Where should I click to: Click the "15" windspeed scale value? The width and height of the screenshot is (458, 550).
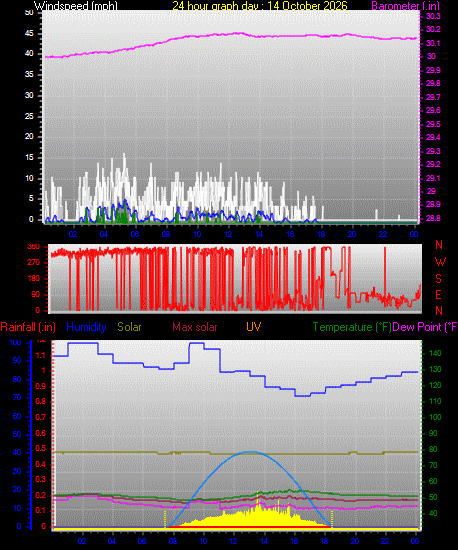(x=29, y=157)
